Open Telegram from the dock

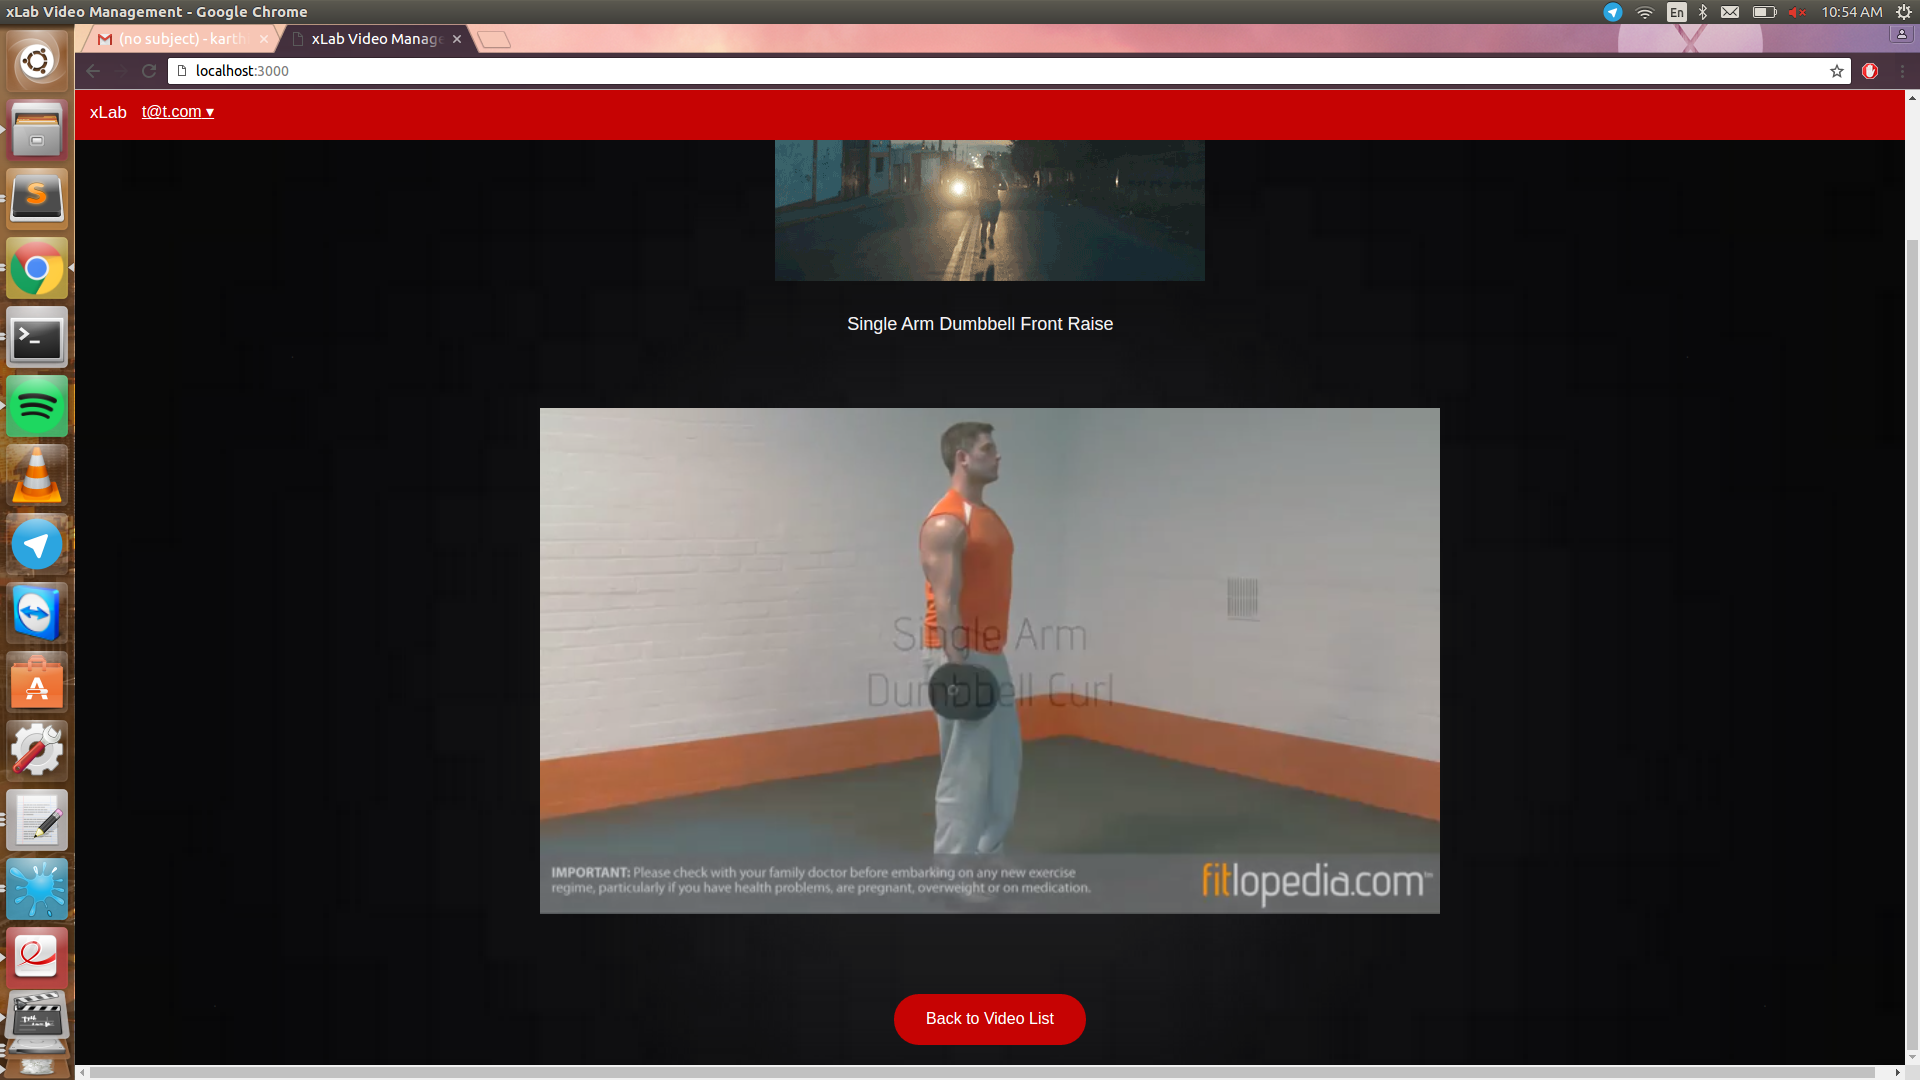tap(37, 545)
